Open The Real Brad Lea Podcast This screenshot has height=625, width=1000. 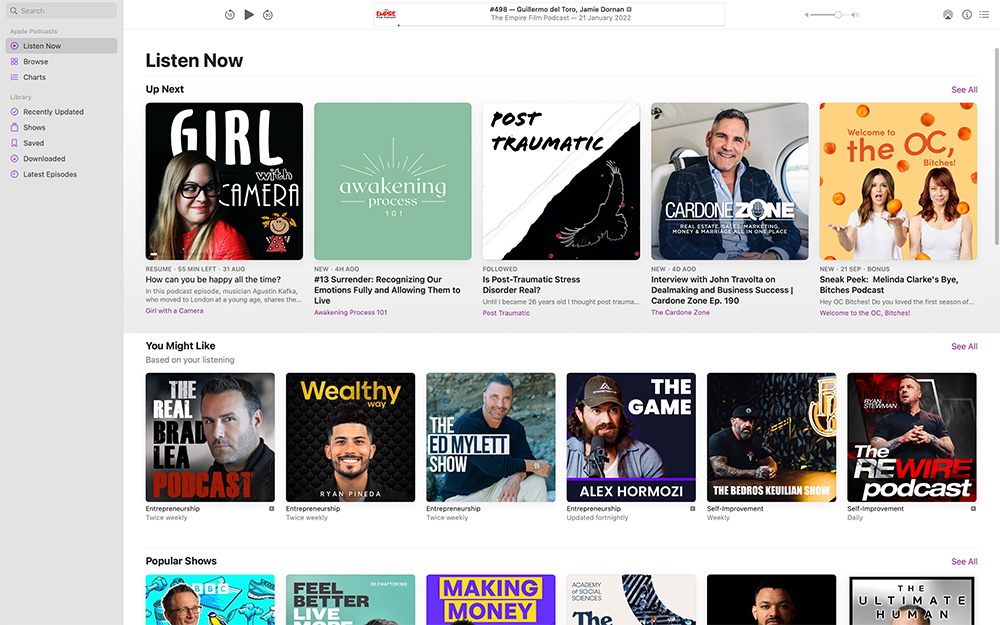click(210, 438)
